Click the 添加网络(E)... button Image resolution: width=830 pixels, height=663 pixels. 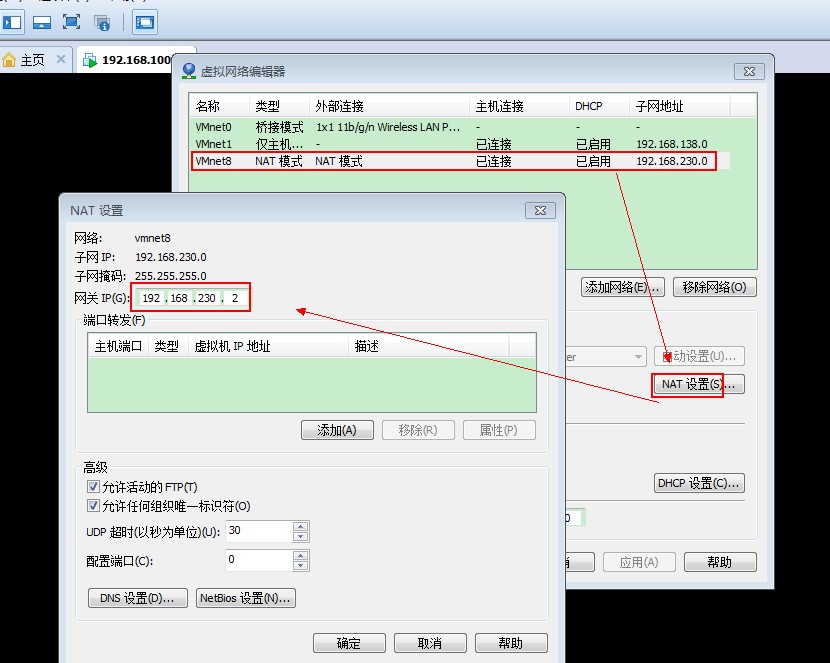pos(622,287)
